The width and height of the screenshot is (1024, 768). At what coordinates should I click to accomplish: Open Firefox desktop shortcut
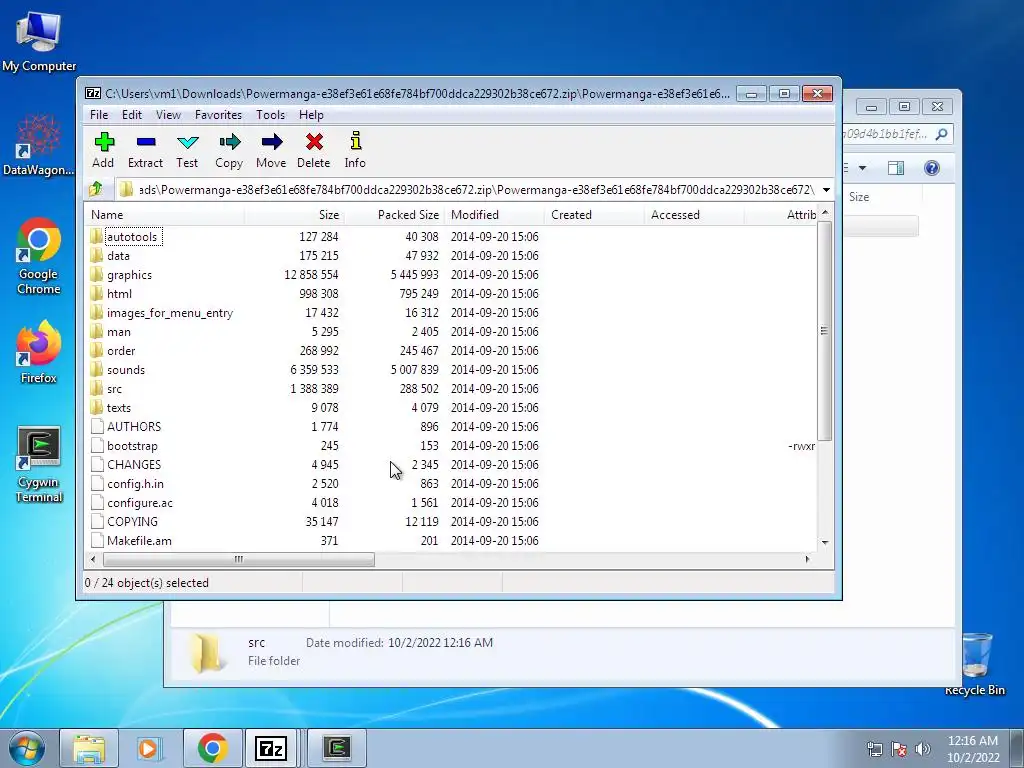coord(39,351)
